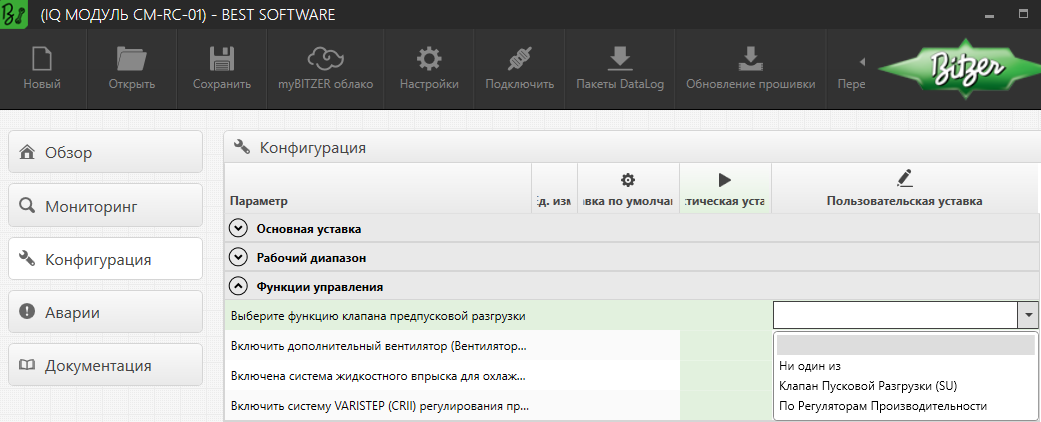Save using the Сохранить floppy icon
This screenshot has height=422, width=1041.
pyautogui.click(x=222, y=59)
